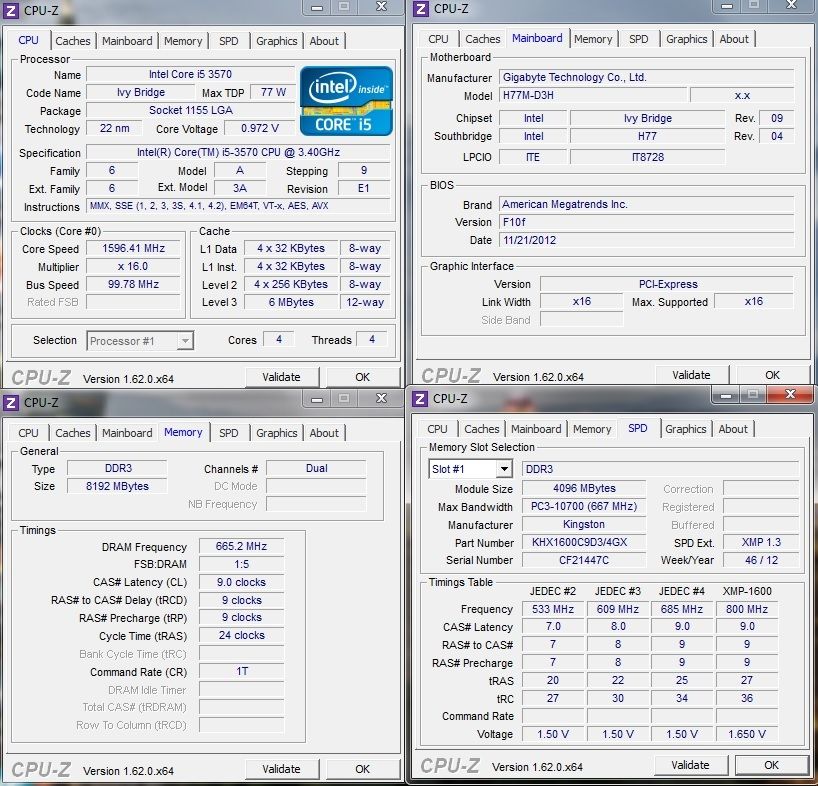Click the Serial Number value CF21447C
The height and width of the screenshot is (786, 818).
coord(584,560)
